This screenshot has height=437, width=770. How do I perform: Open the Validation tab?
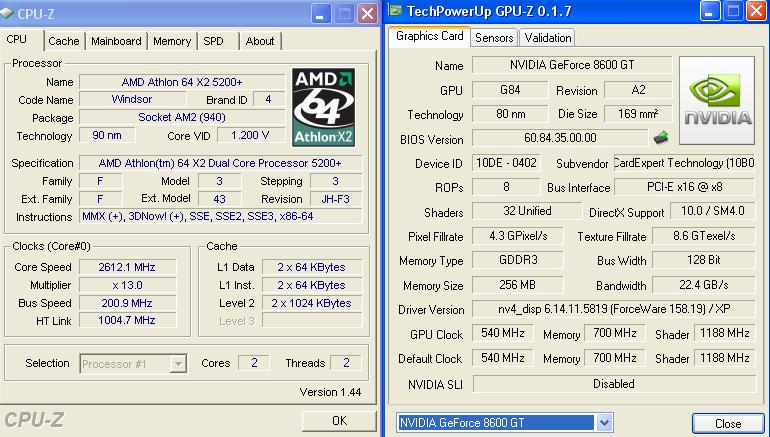pyautogui.click(x=548, y=38)
